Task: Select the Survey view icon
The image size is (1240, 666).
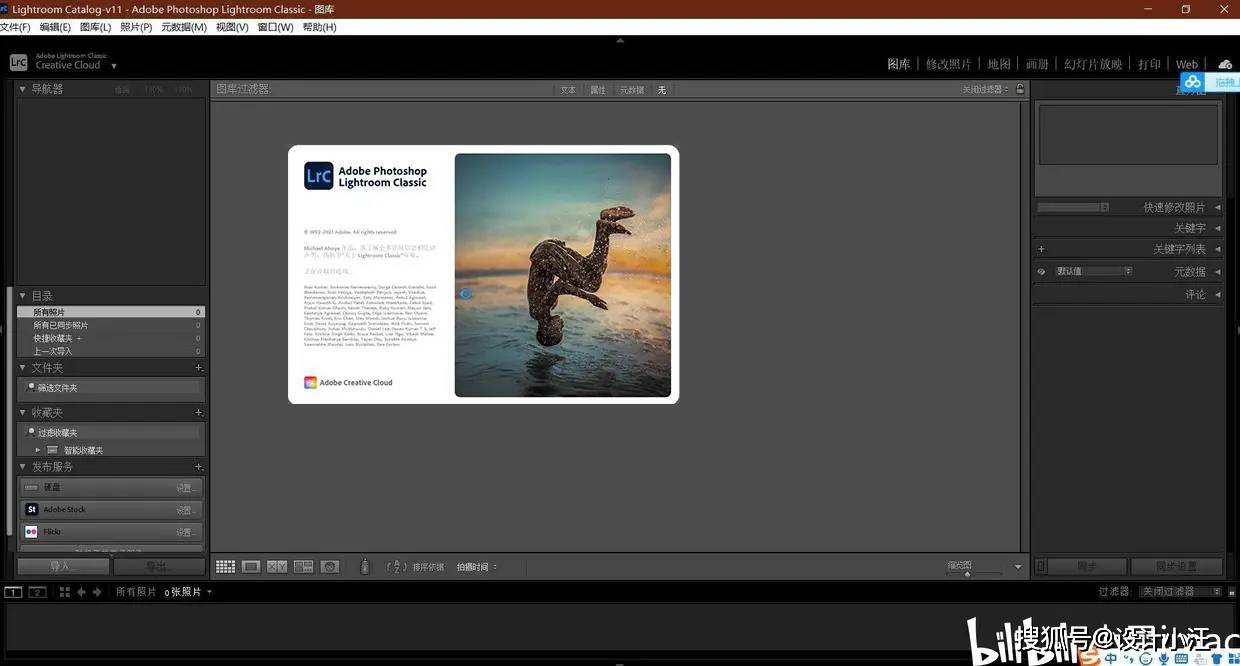Action: pyautogui.click(x=304, y=566)
